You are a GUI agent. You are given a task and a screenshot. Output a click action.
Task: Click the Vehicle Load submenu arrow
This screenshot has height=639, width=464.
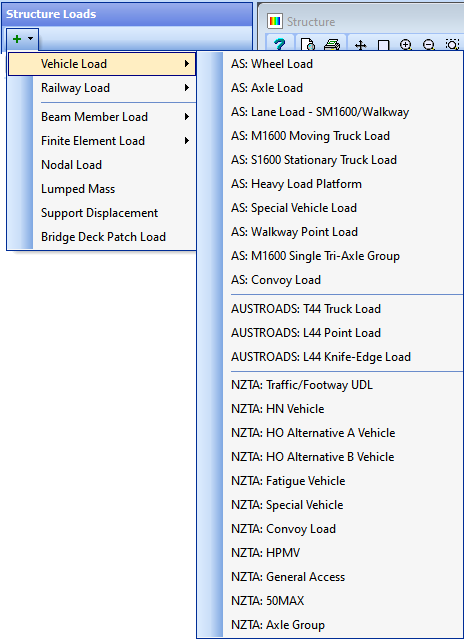pos(187,64)
